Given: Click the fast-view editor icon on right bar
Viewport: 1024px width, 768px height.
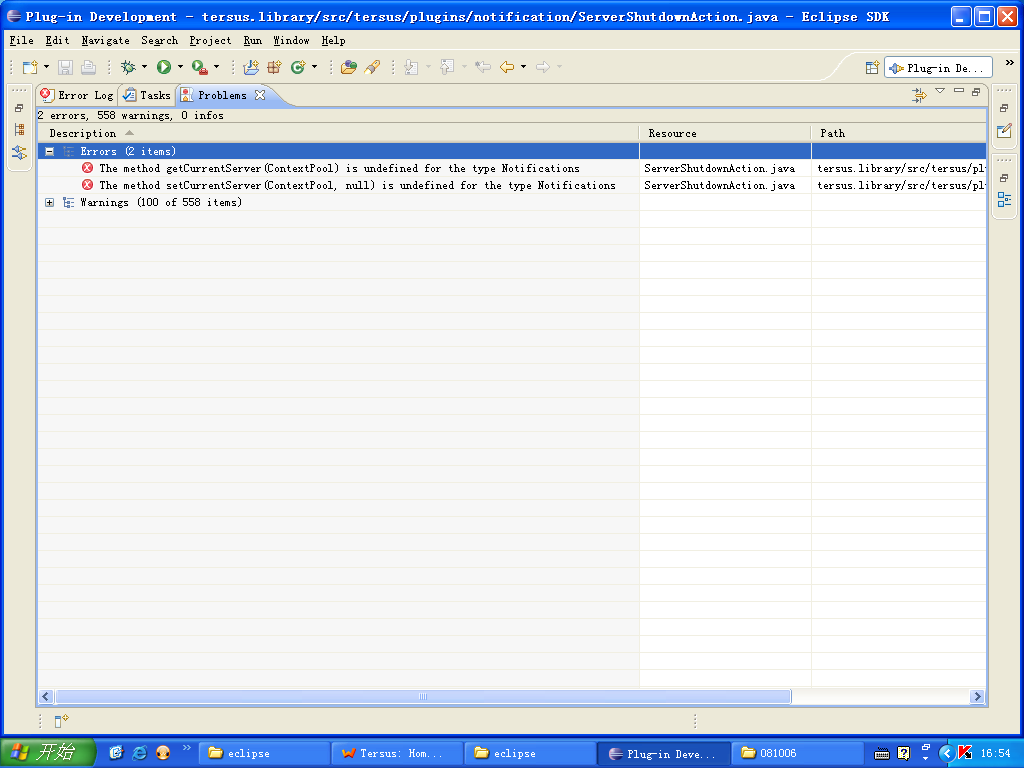Looking at the screenshot, I should click(x=1004, y=131).
